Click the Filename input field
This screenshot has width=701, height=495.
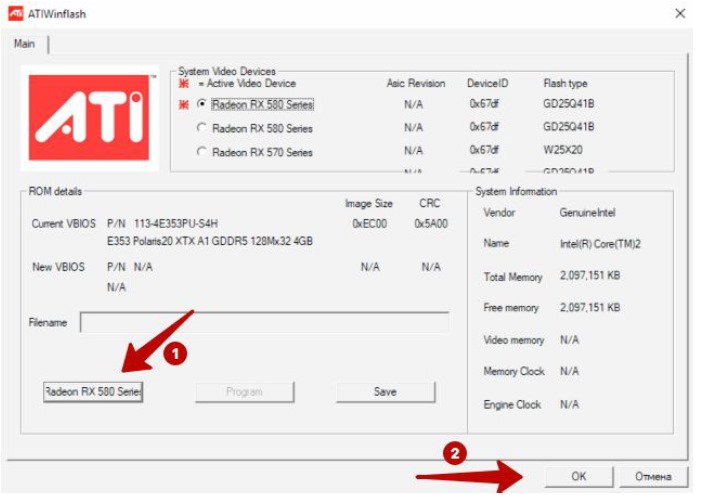(x=265, y=322)
